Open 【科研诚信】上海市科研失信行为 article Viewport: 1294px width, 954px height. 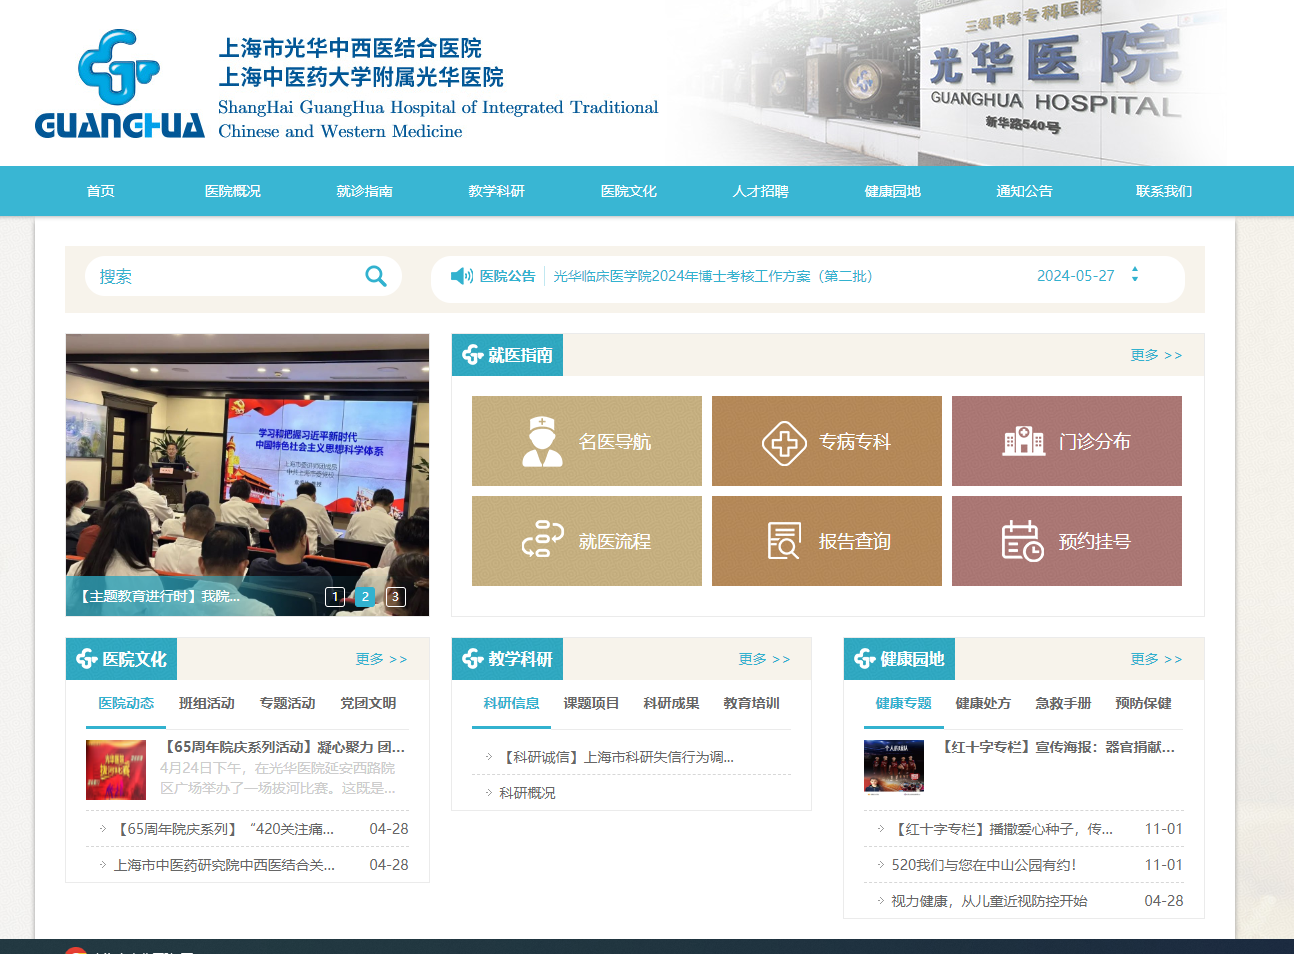[617, 757]
